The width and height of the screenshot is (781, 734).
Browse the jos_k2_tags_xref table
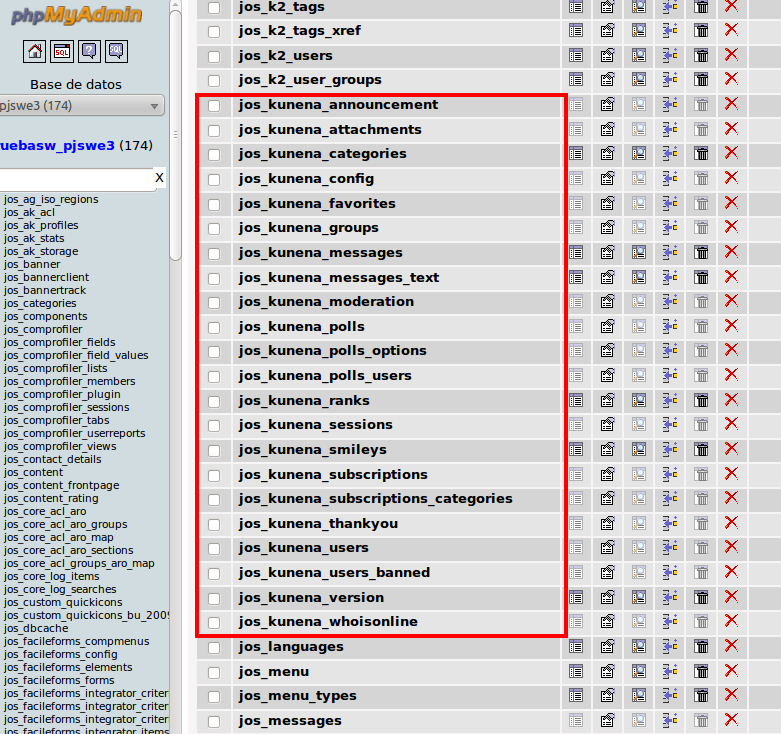[576, 30]
